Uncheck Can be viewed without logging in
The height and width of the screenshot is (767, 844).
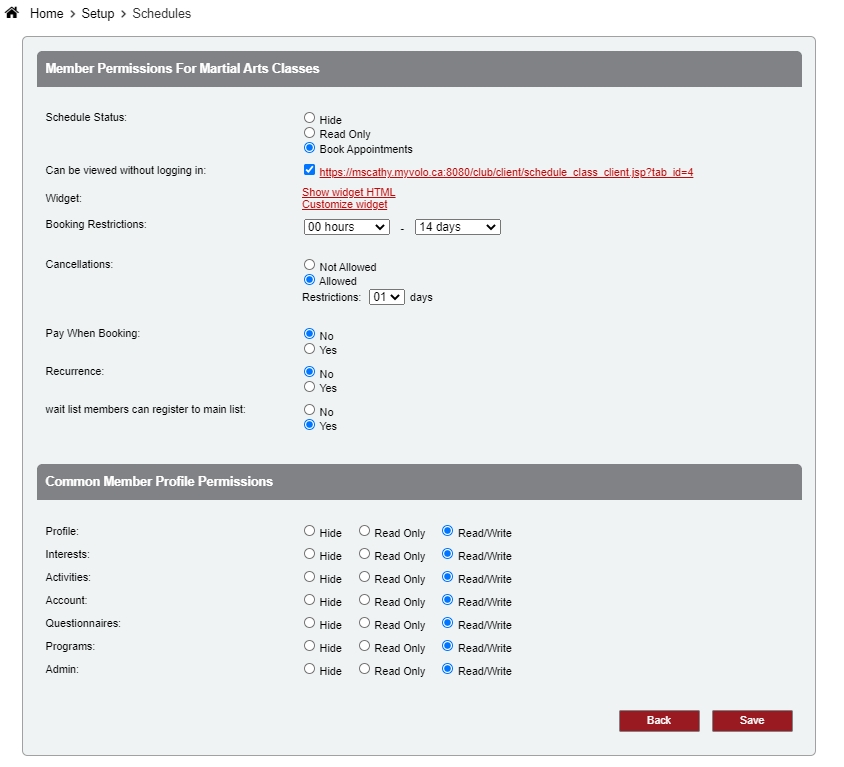pos(309,170)
